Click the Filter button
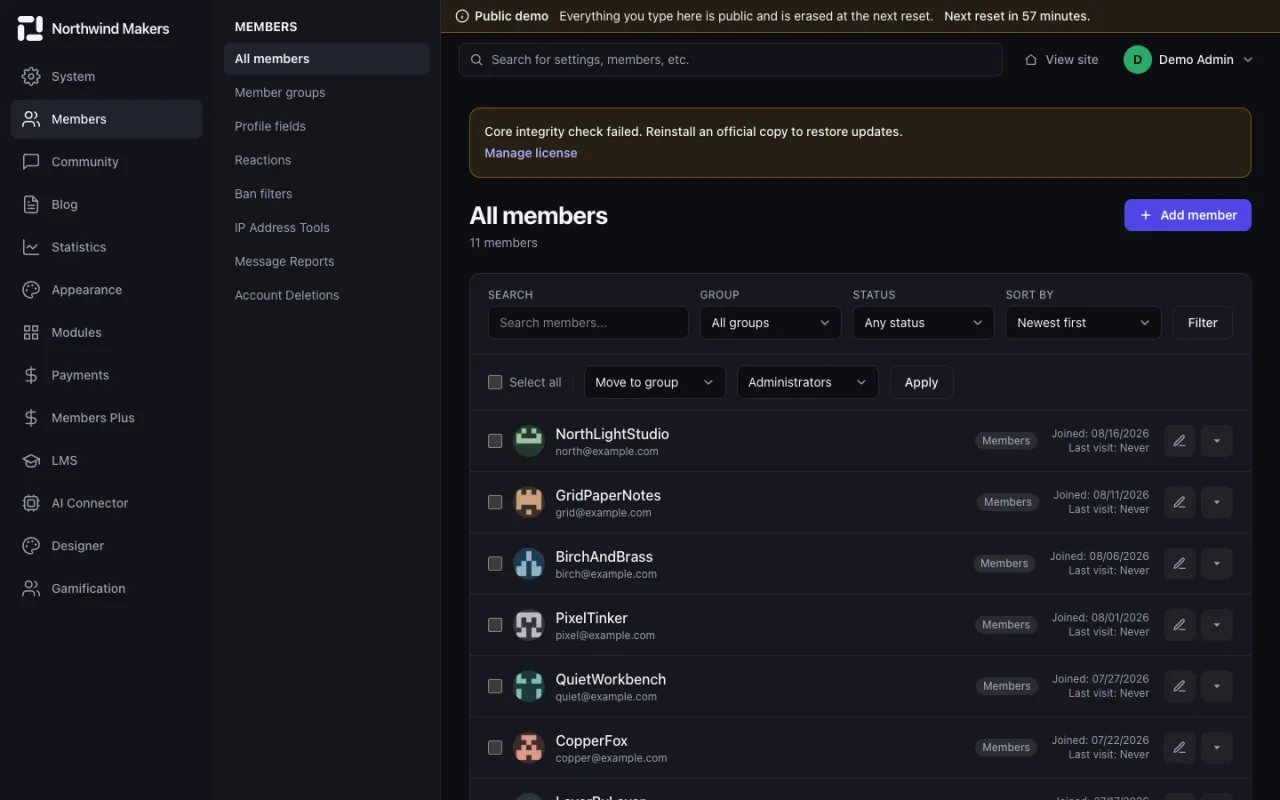Image resolution: width=1280 pixels, height=800 pixels. [x=1202, y=323]
